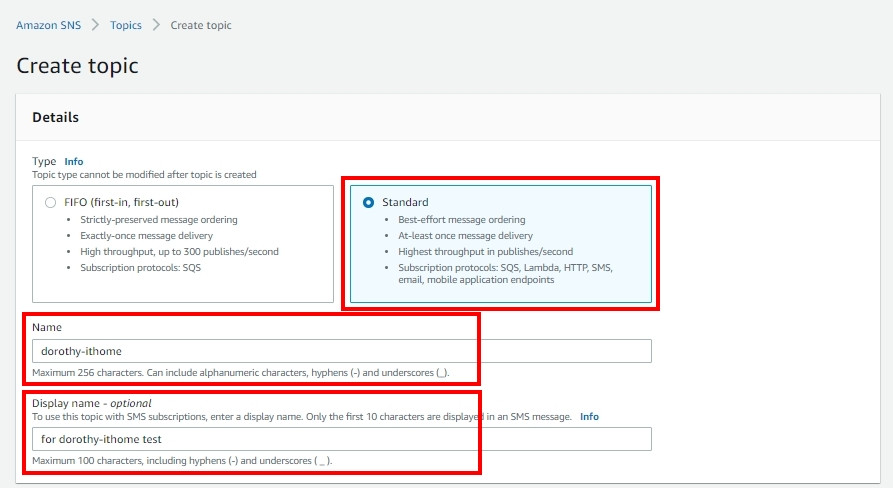Open the Amazon SNS breadcrumb link
This screenshot has height=488, width=893.
[x=48, y=25]
